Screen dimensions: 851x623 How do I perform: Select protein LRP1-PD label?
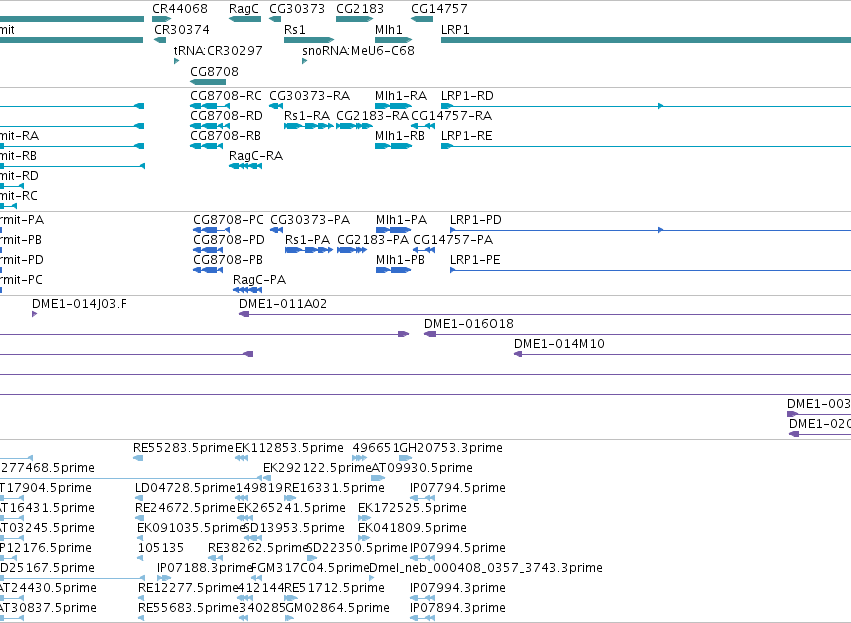coord(476,220)
